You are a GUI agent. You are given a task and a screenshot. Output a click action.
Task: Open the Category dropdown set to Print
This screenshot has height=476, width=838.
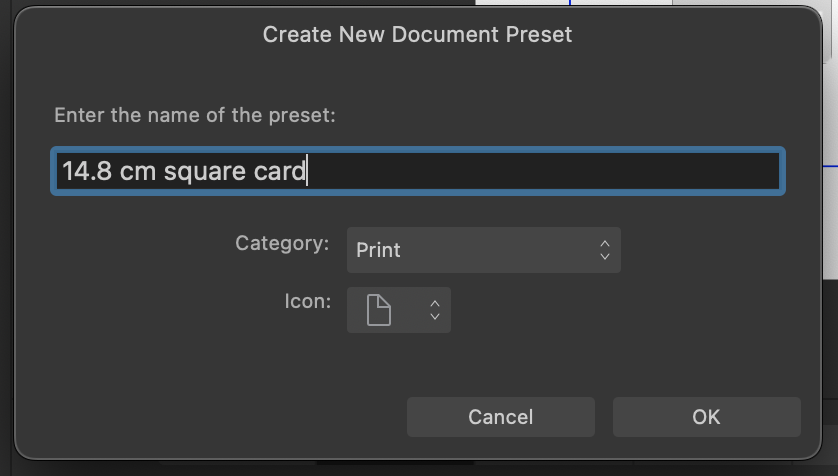tap(484, 250)
